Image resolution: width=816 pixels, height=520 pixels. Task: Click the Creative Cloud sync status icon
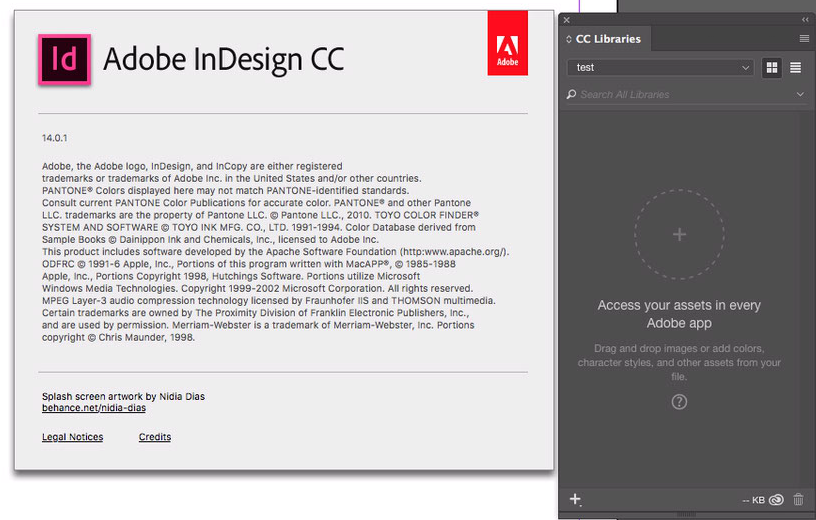[x=776, y=500]
